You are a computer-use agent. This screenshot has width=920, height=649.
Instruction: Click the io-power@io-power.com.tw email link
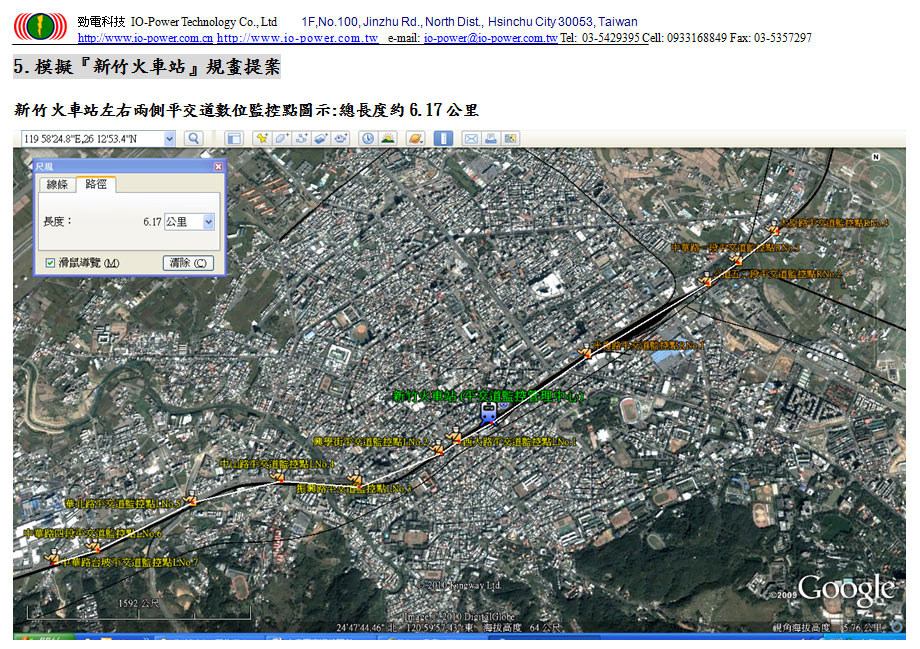click(490, 38)
